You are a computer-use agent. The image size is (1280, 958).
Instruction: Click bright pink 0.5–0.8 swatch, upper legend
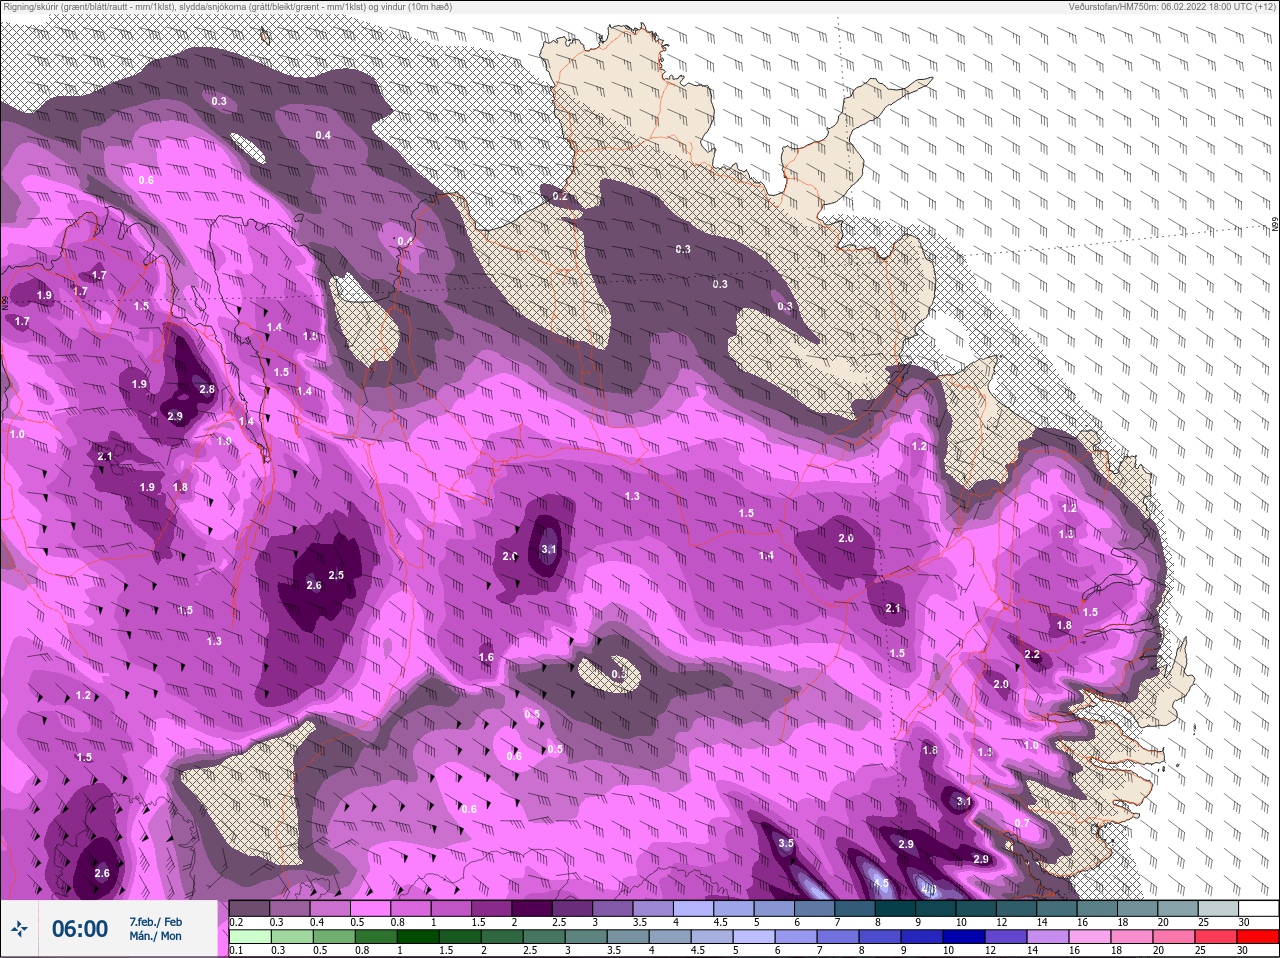pyautogui.click(x=371, y=908)
